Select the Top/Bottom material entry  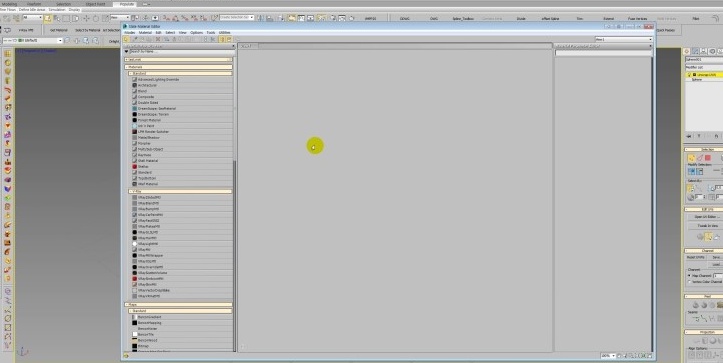click(182, 178)
